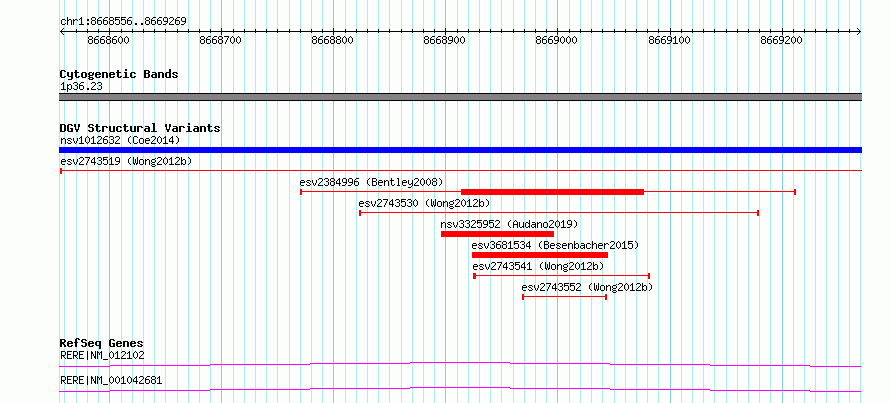Click the 8669100 ruler position
This screenshot has width=890, height=403.
670,40
